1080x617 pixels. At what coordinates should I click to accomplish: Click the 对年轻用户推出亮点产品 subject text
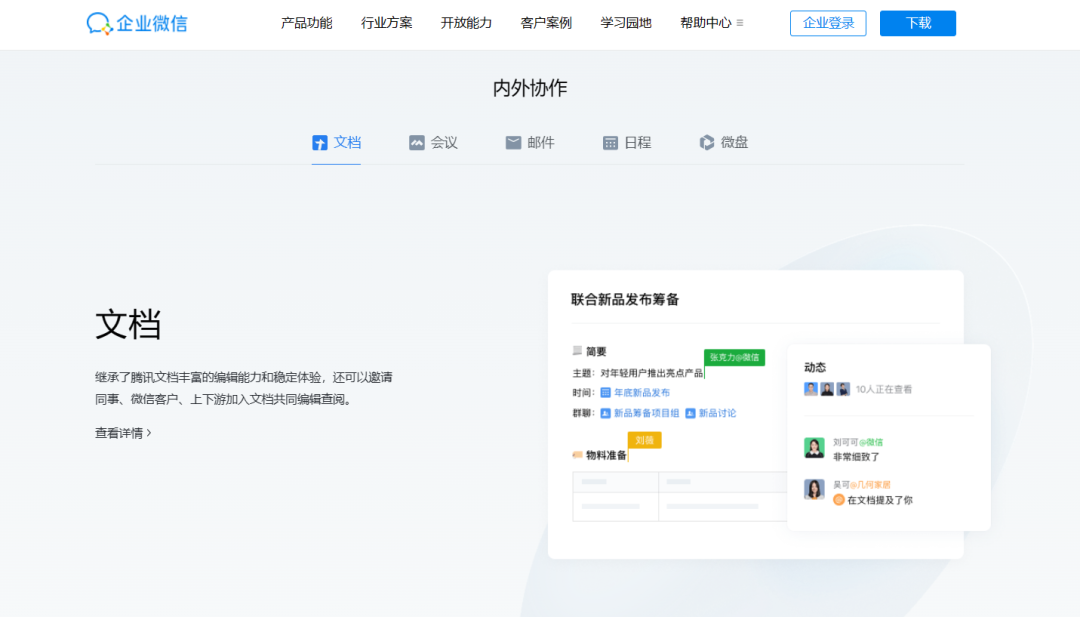point(652,373)
